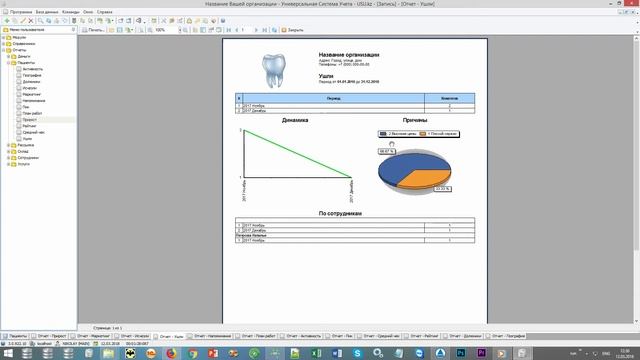Screen dimensions: 640x360
Task: Switch to Отчет - Активность tab
Action: pyautogui.click(x=301, y=336)
